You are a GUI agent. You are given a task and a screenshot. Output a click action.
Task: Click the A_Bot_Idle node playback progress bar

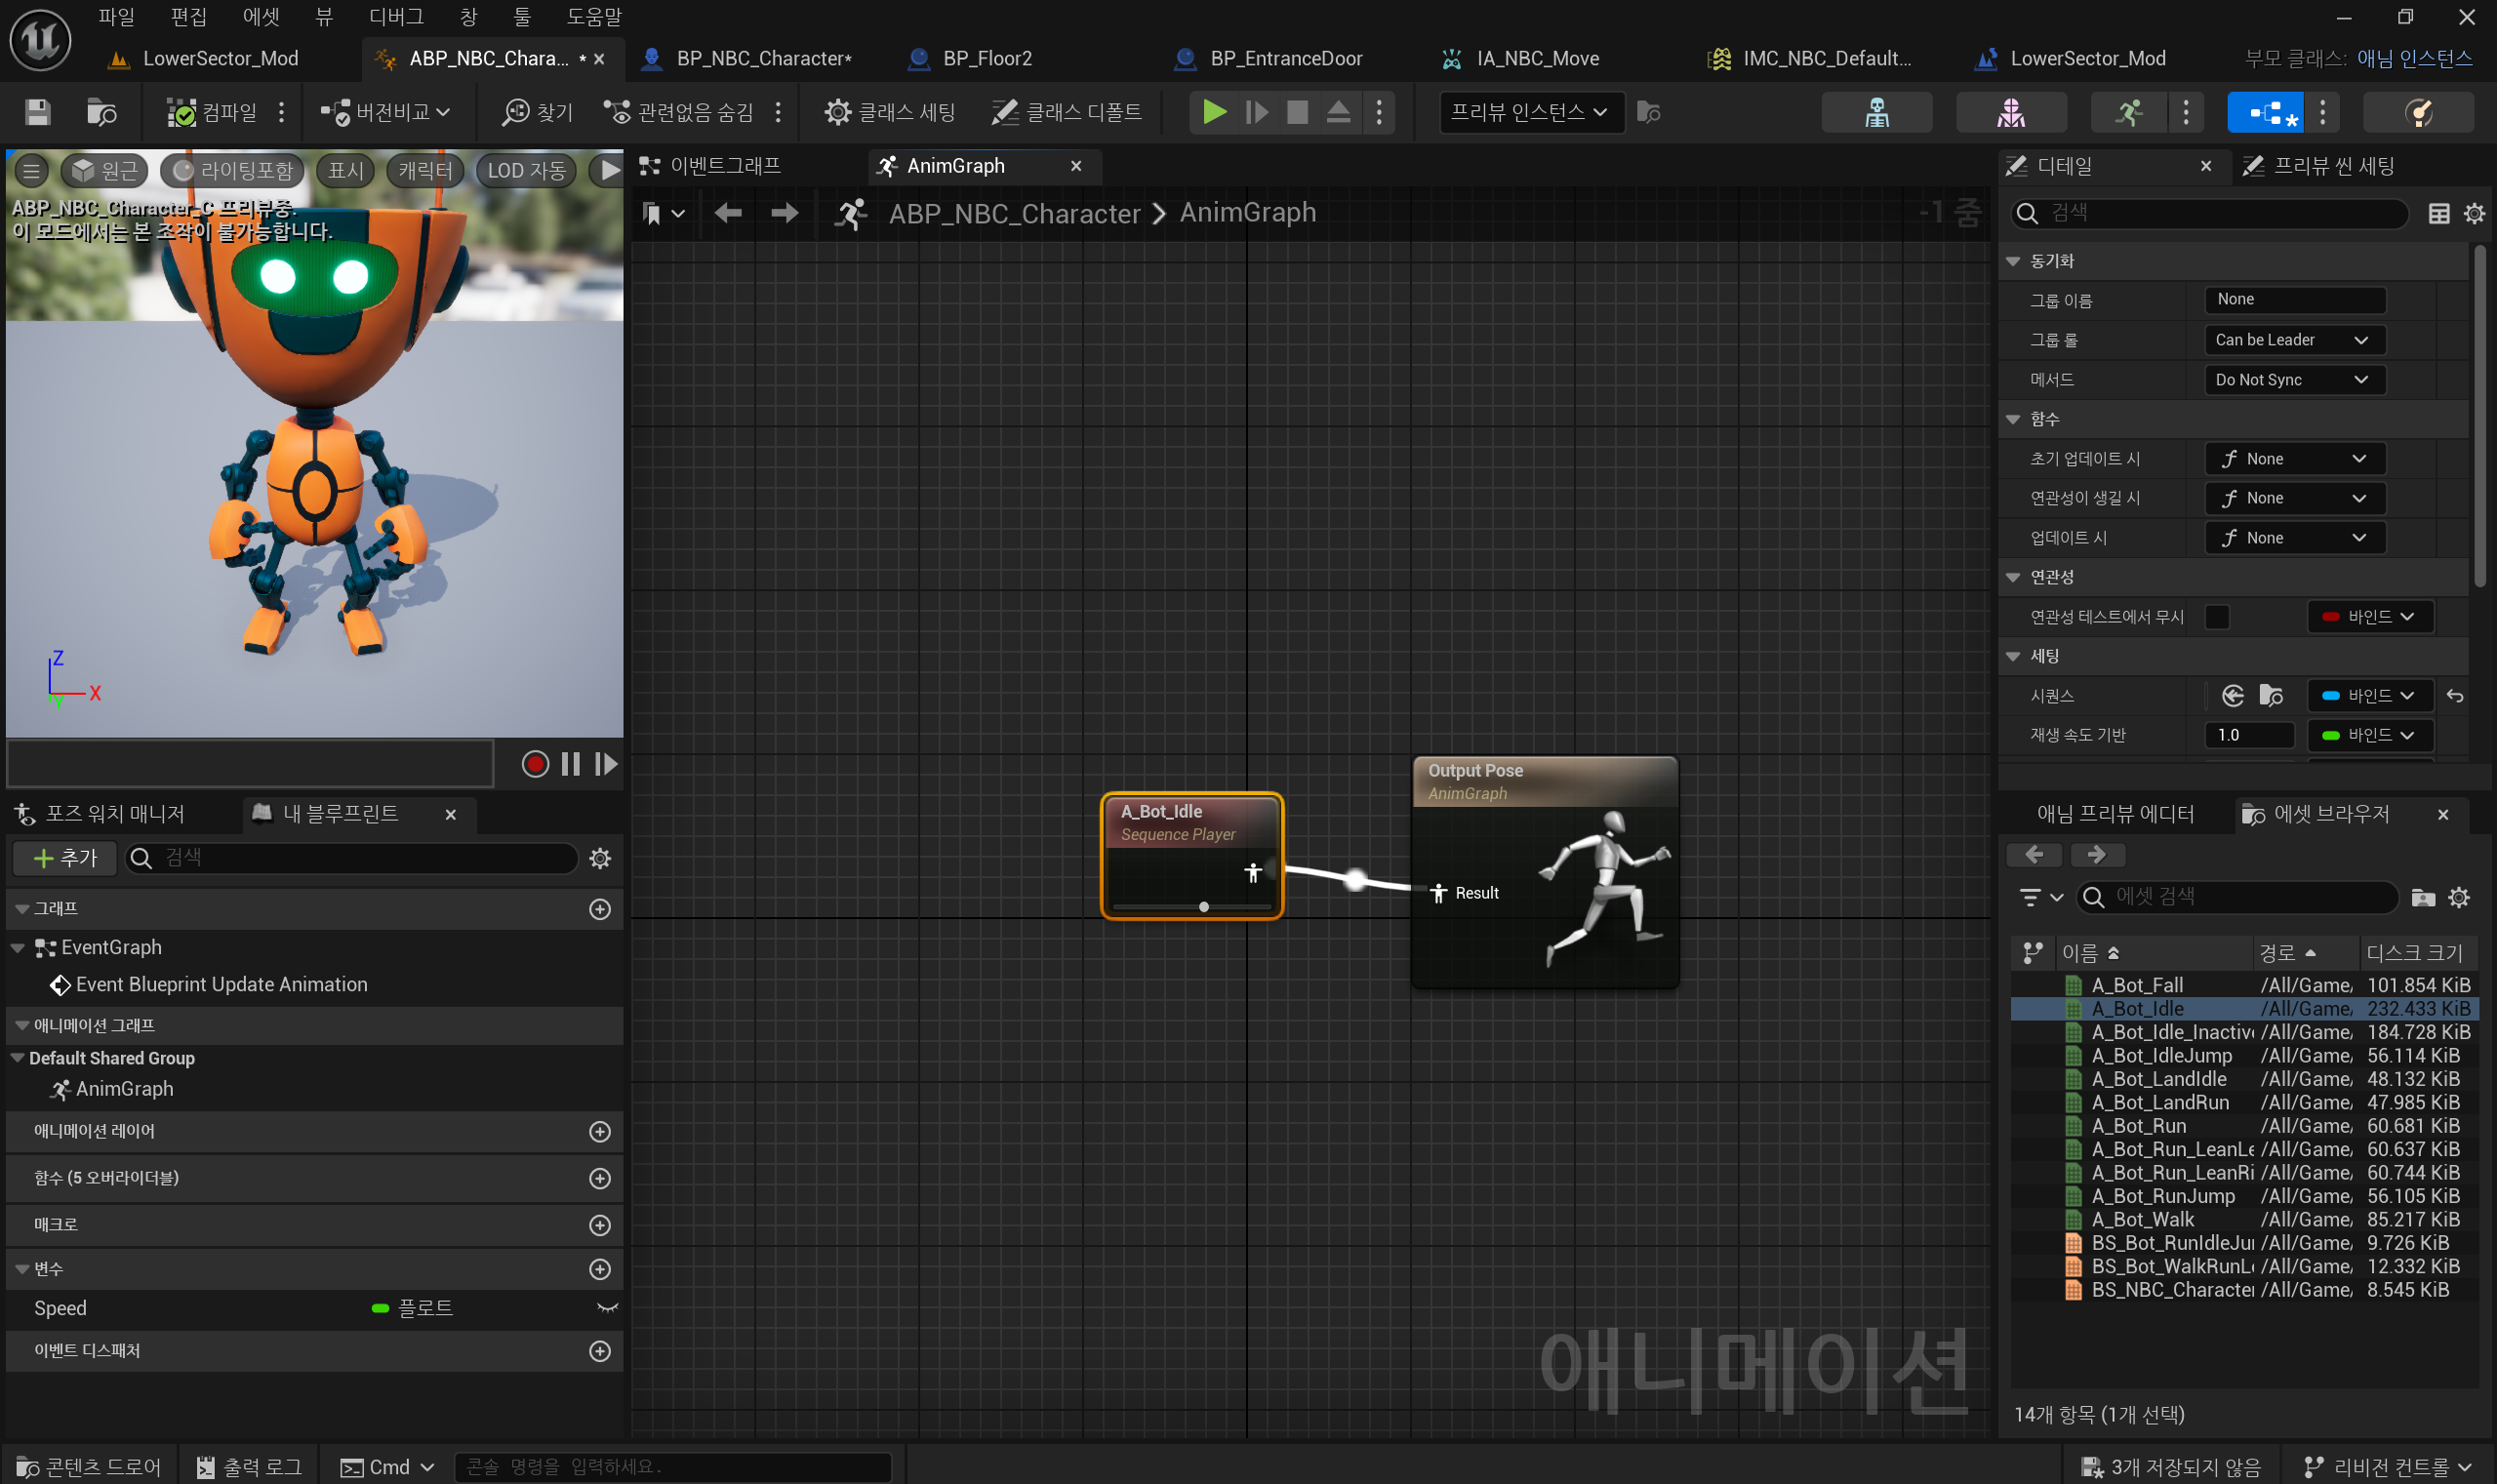tap(1192, 907)
